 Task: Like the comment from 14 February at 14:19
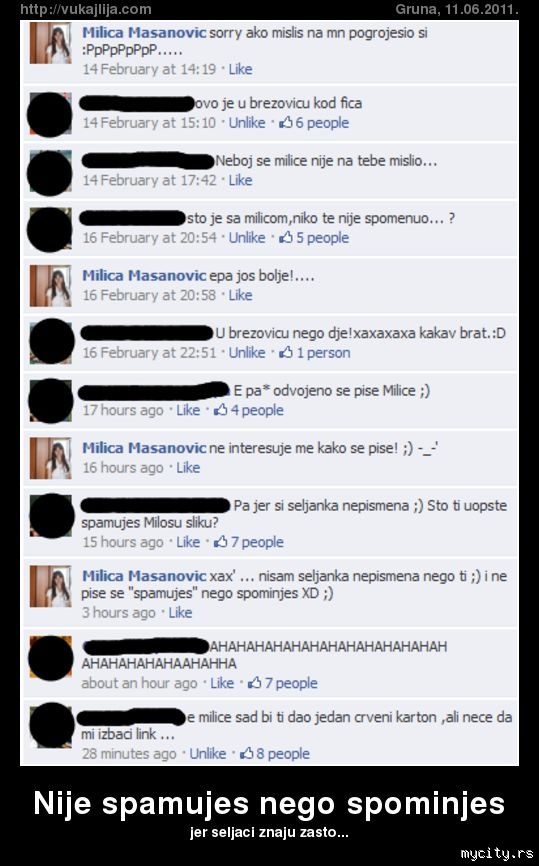coord(240,69)
